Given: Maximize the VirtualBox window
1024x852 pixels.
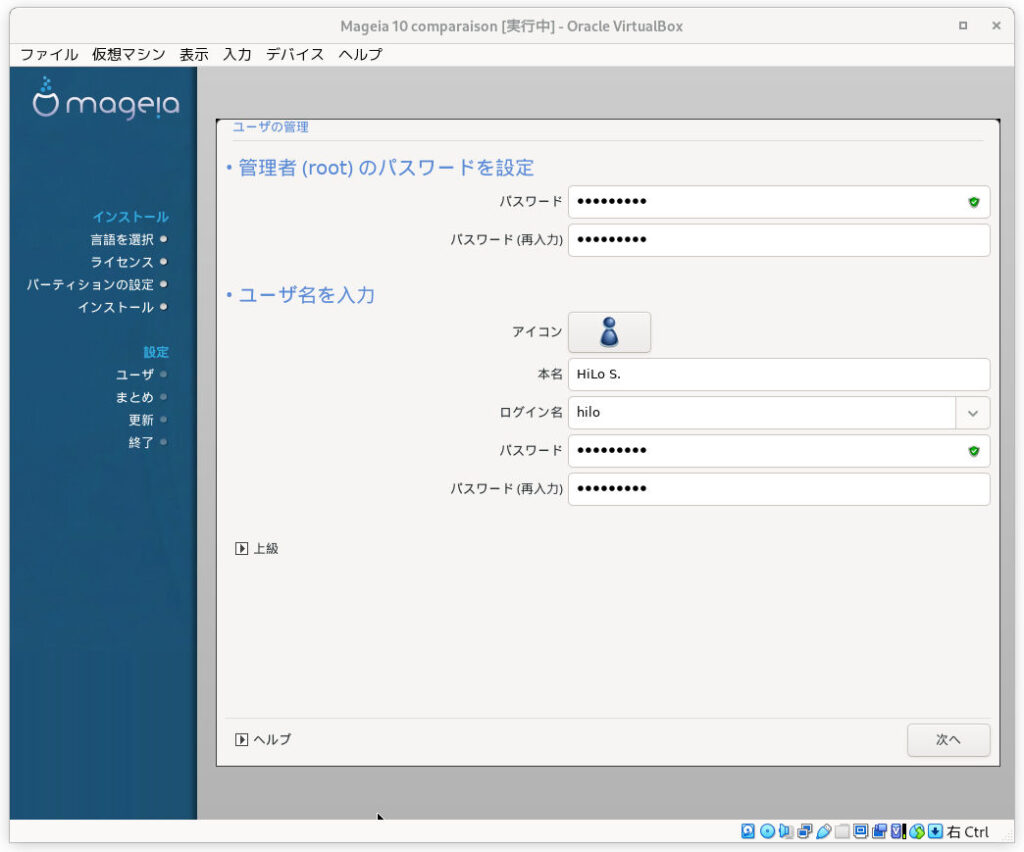Looking at the screenshot, I should click(963, 26).
